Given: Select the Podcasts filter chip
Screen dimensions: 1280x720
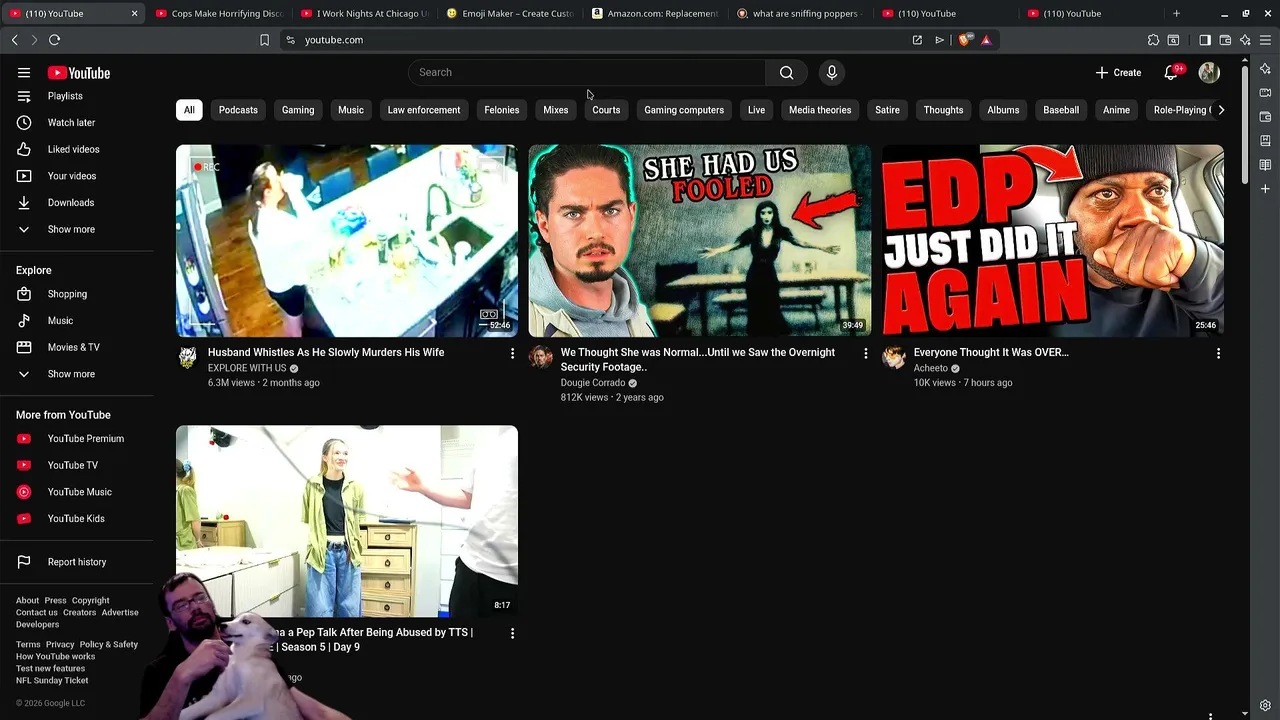Looking at the screenshot, I should 238,110.
